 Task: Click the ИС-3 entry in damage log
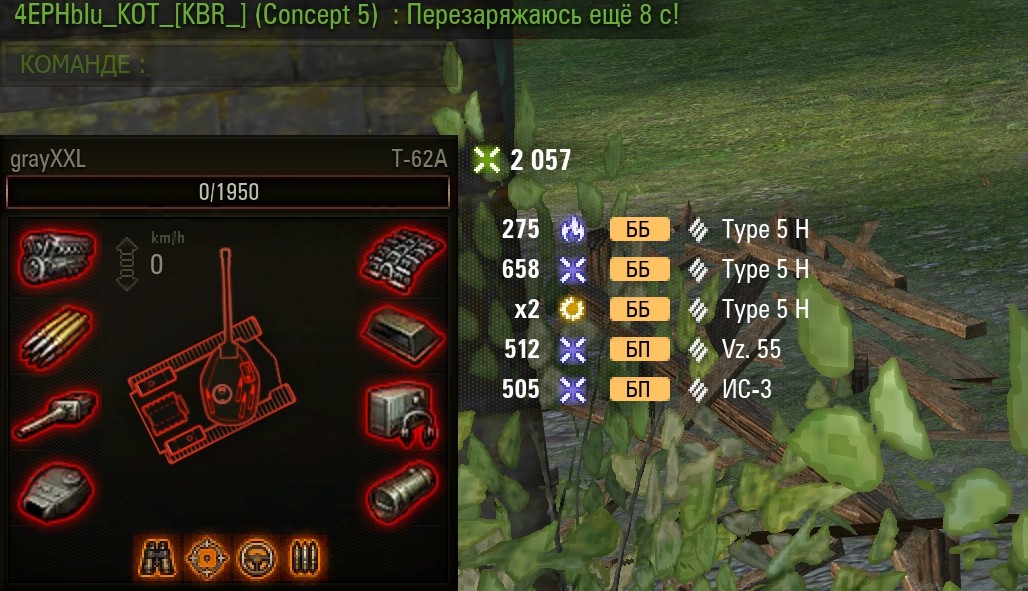pos(747,389)
